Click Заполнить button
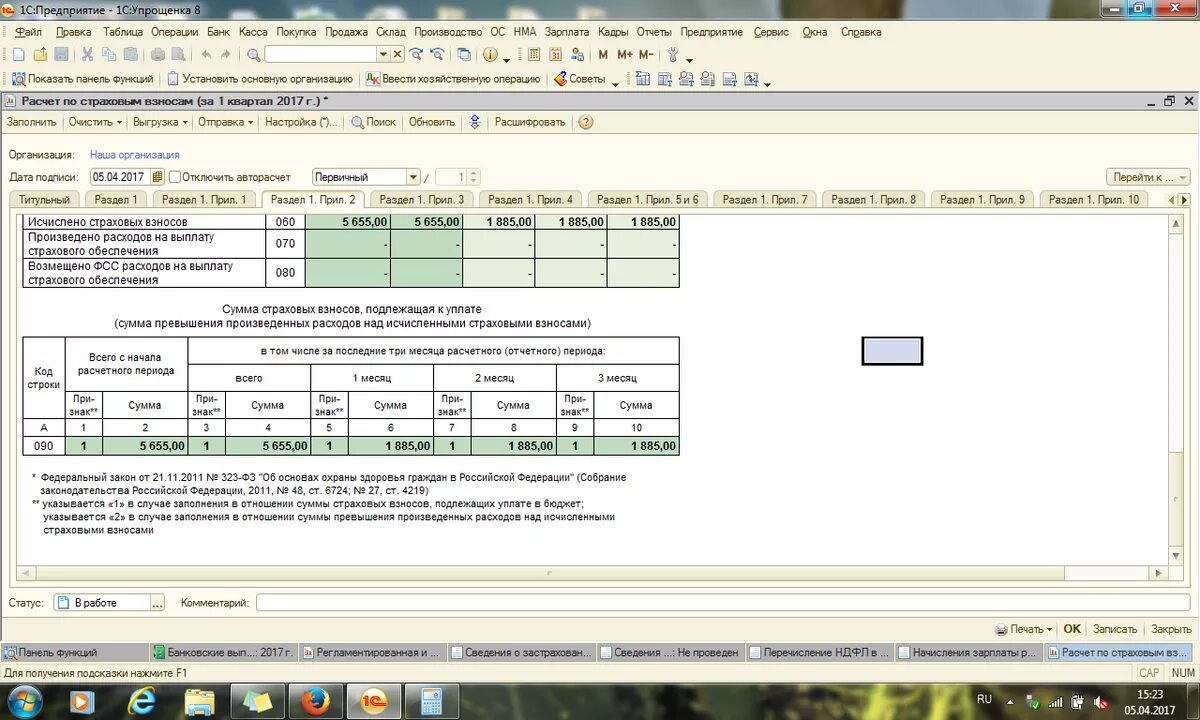This screenshot has width=1200, height=720. tap(32, 122)
